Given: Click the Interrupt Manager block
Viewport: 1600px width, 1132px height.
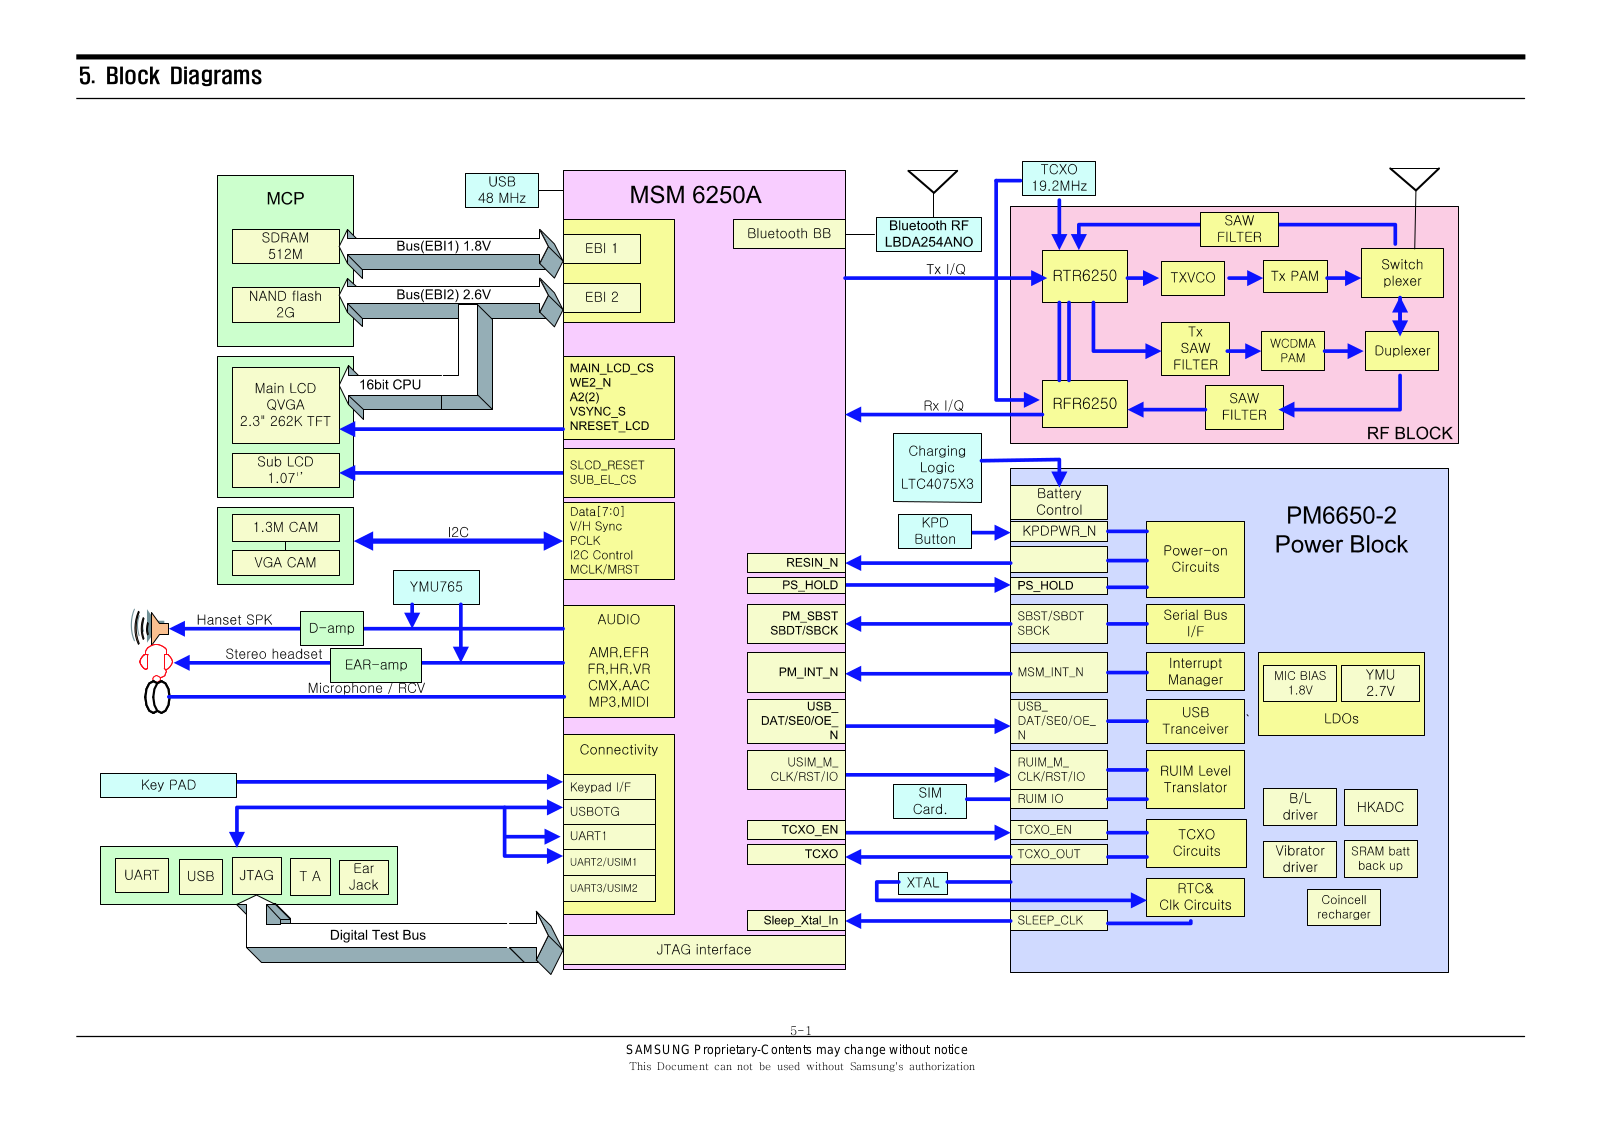Looking at the screenshot, I should [1195, 671].
